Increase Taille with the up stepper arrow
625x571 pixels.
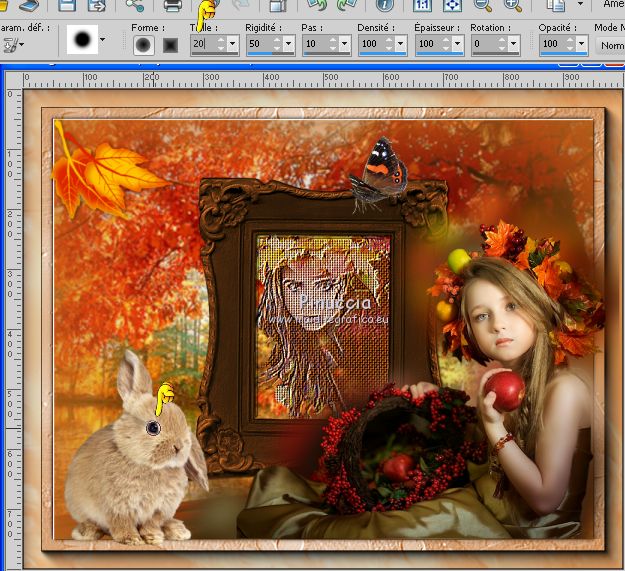click(x=221, y=39)
